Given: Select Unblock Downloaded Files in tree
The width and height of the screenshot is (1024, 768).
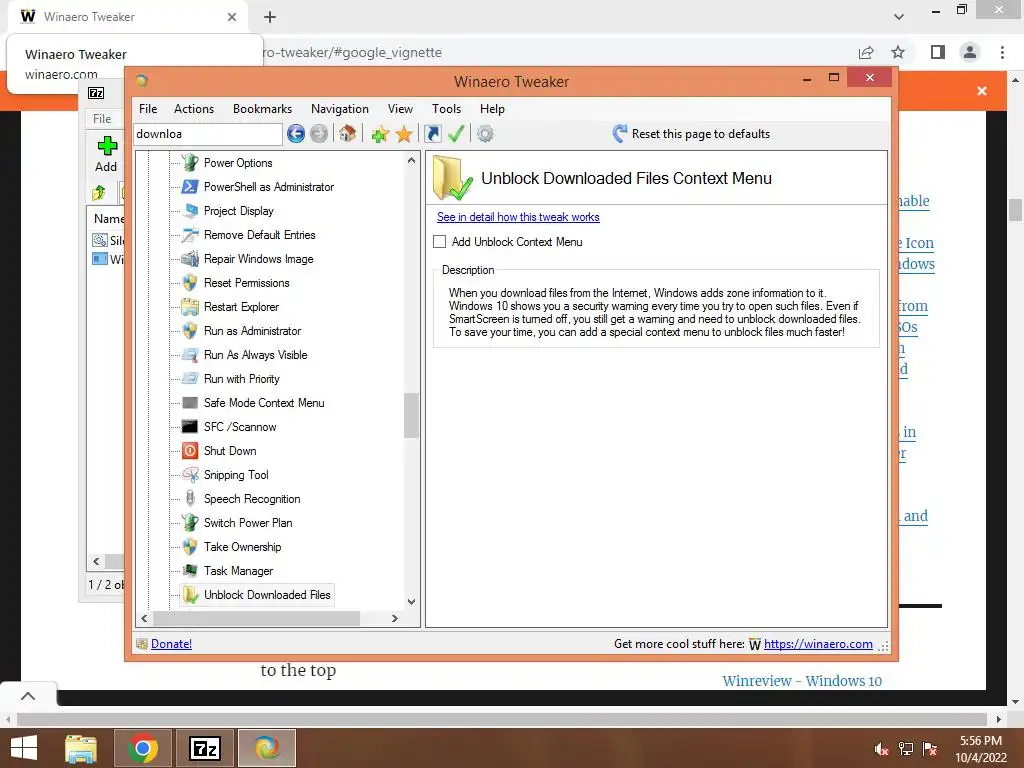Looking at the screenshot, I should pyautogui.click(x=267, y=595).
